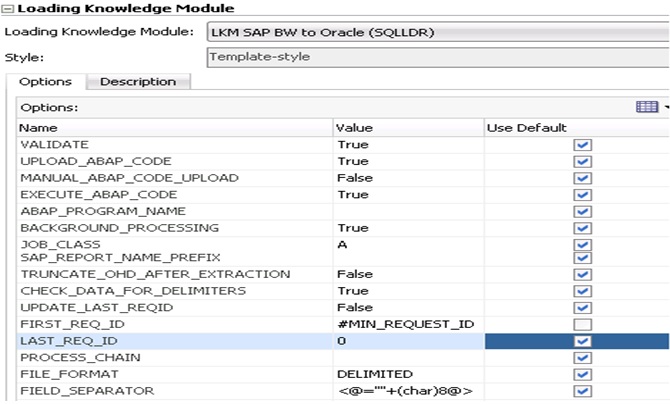
Task: Click the Name column header
Action: [x=175, y=128]
